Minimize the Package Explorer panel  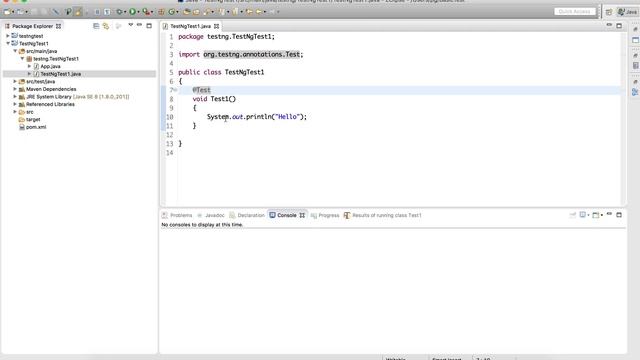pyautogui.click(x=140, y=25)
